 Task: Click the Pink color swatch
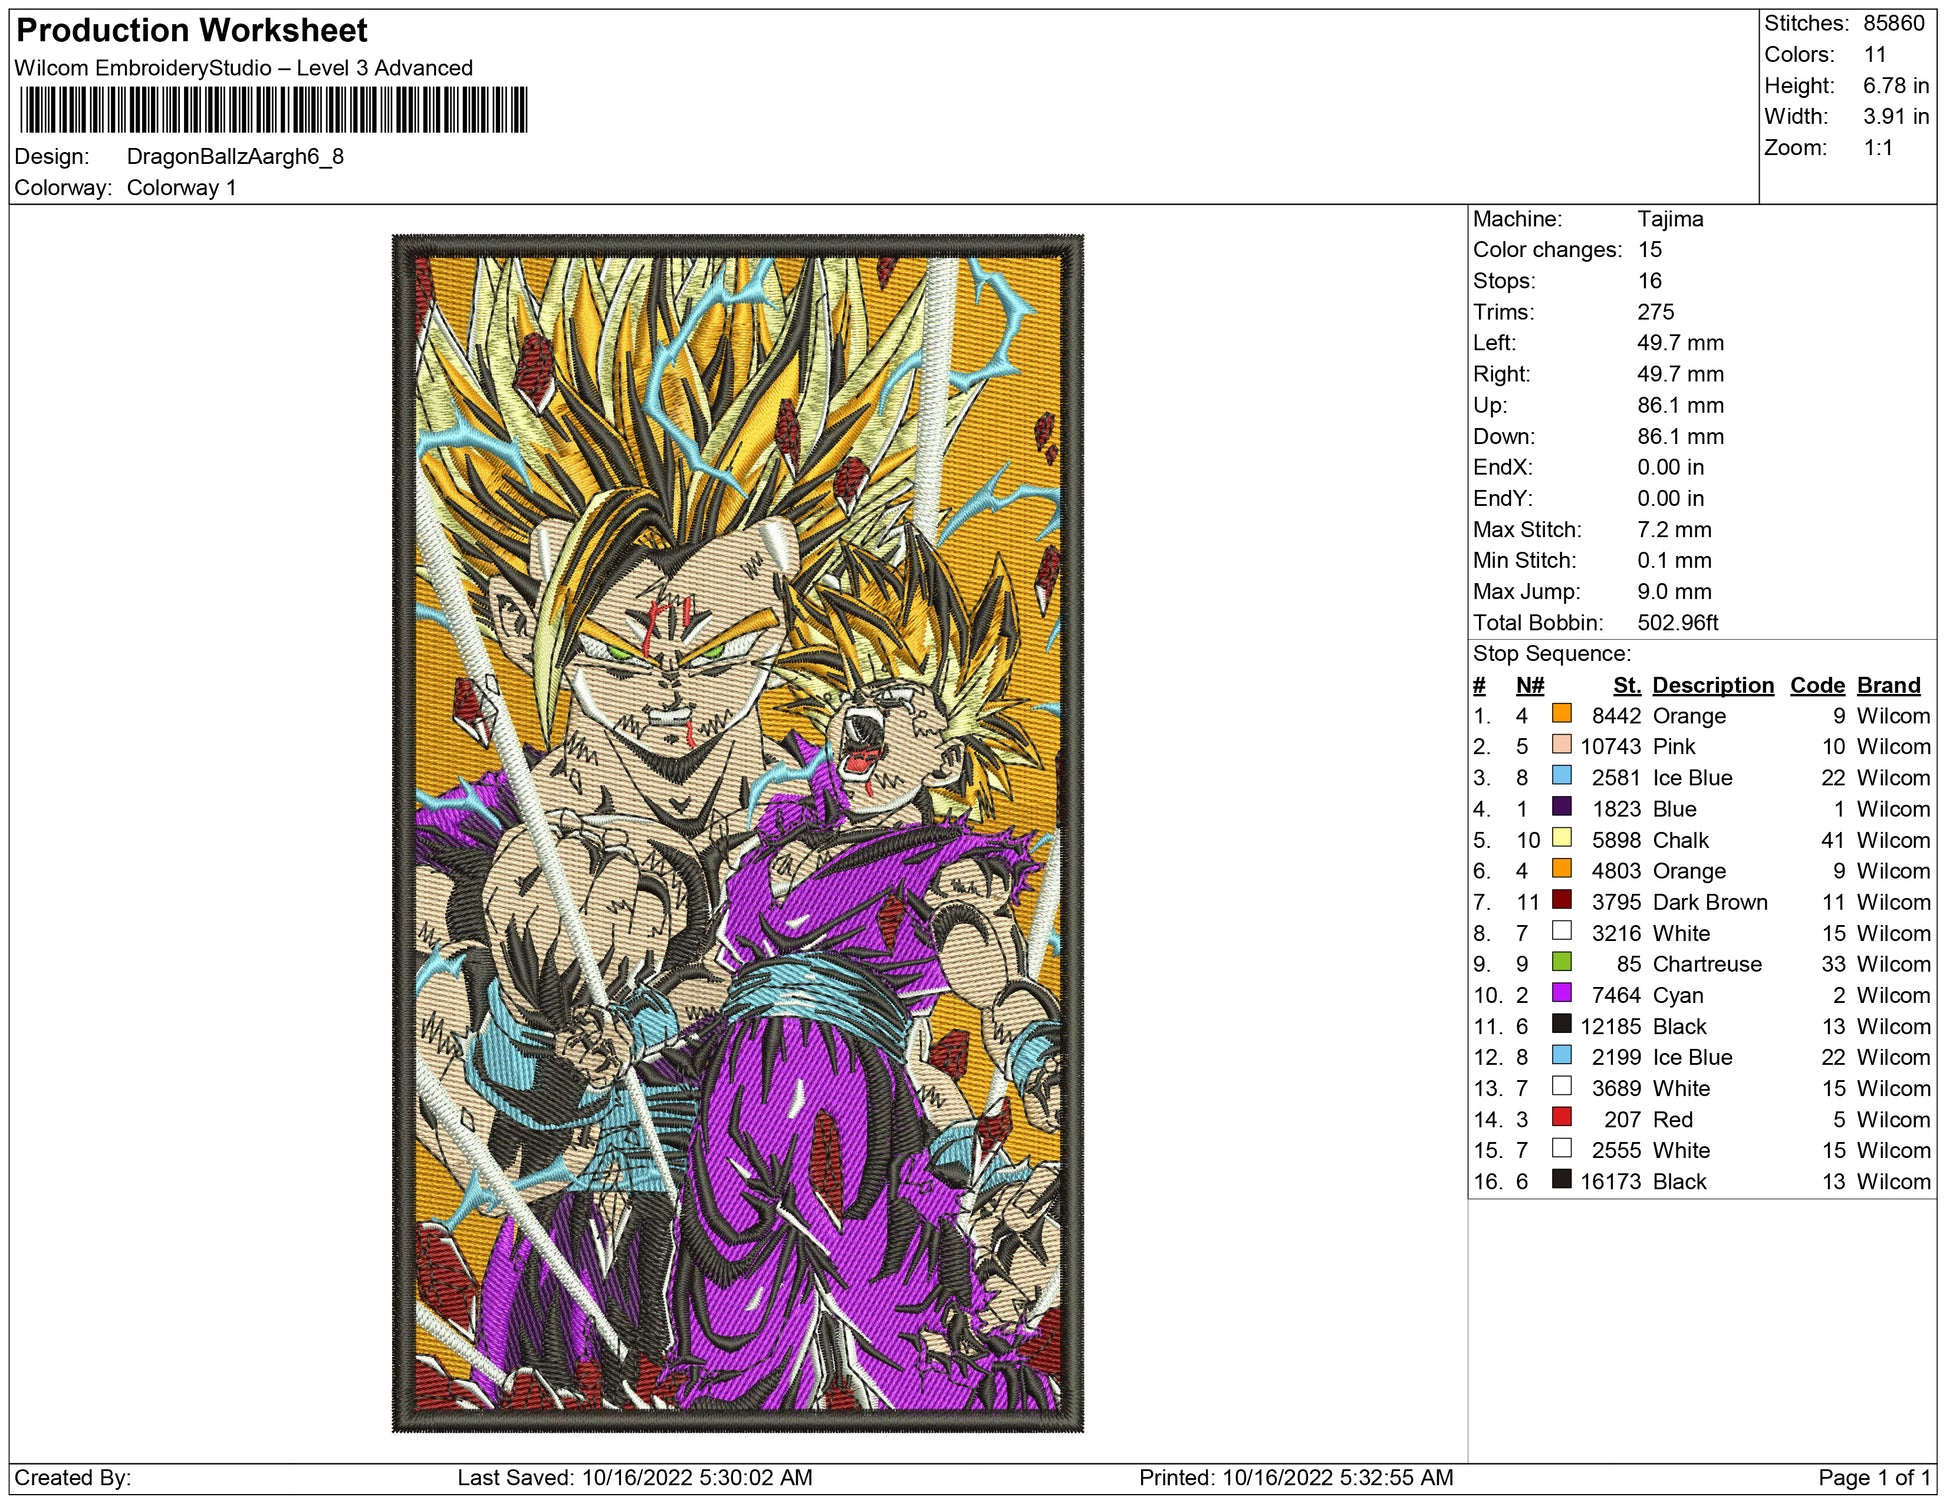tap(1561, 745)
